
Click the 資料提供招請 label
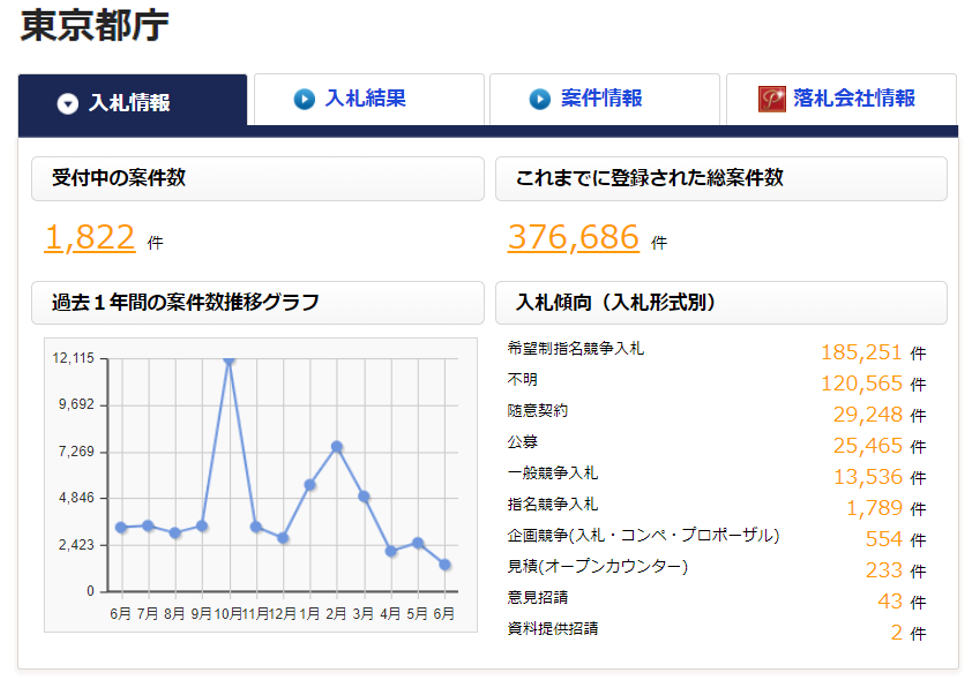tap(552, 628)
